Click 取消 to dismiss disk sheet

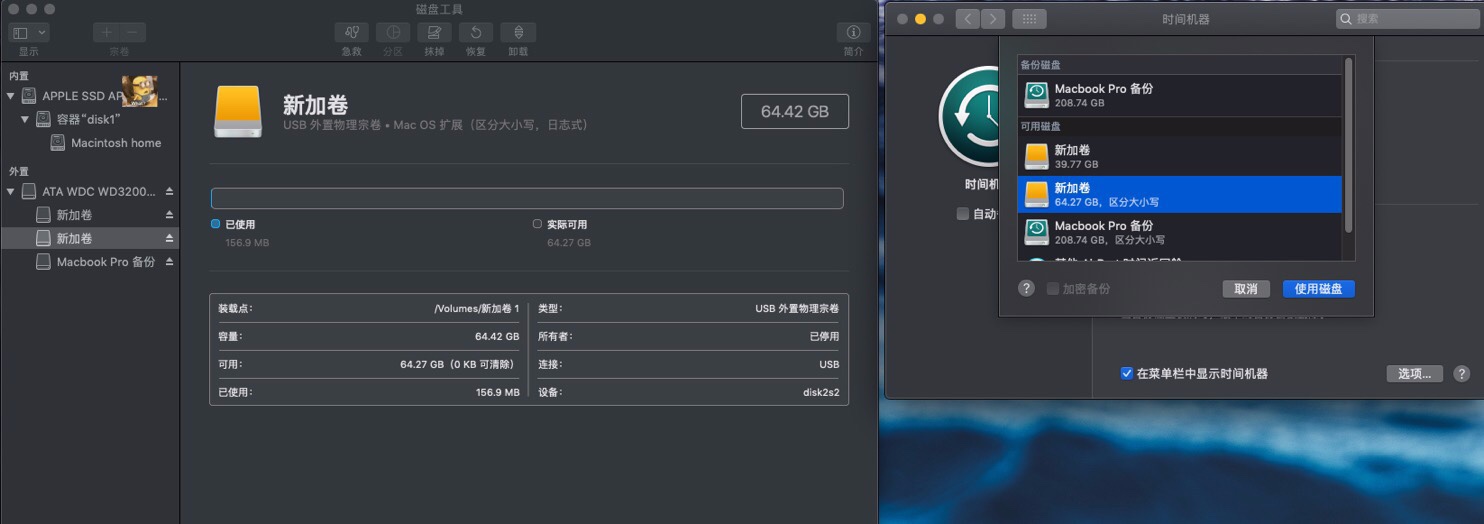(1245, 289)
